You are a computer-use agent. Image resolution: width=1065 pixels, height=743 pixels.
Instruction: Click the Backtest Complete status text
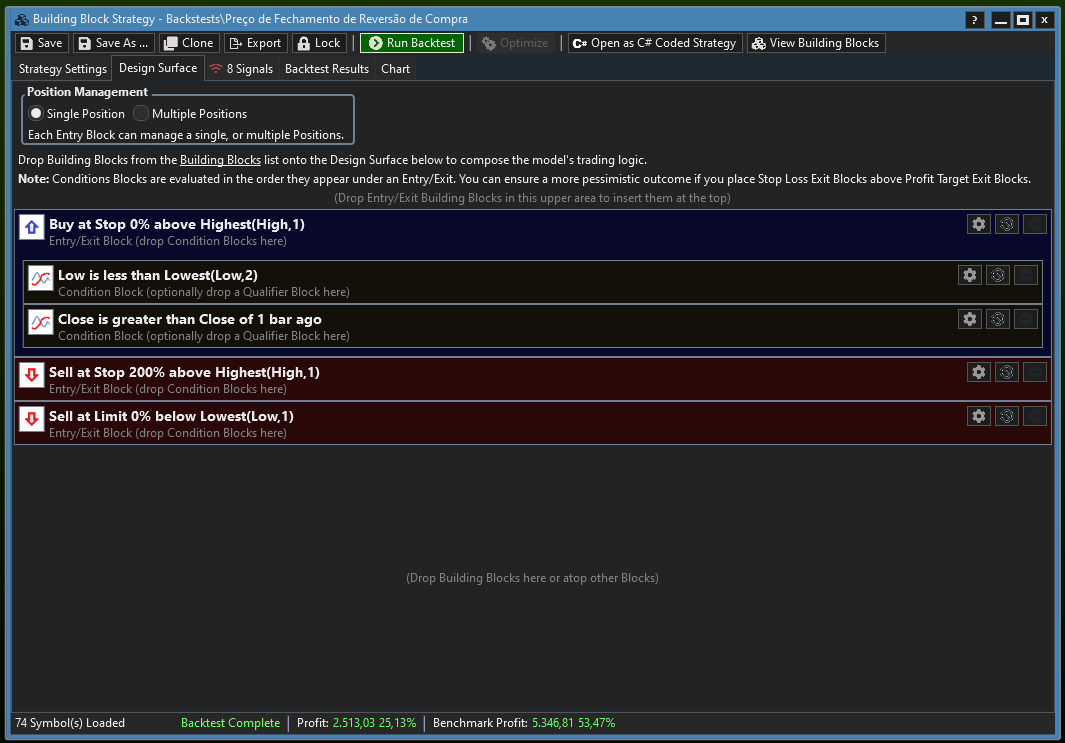click(230, 723)
